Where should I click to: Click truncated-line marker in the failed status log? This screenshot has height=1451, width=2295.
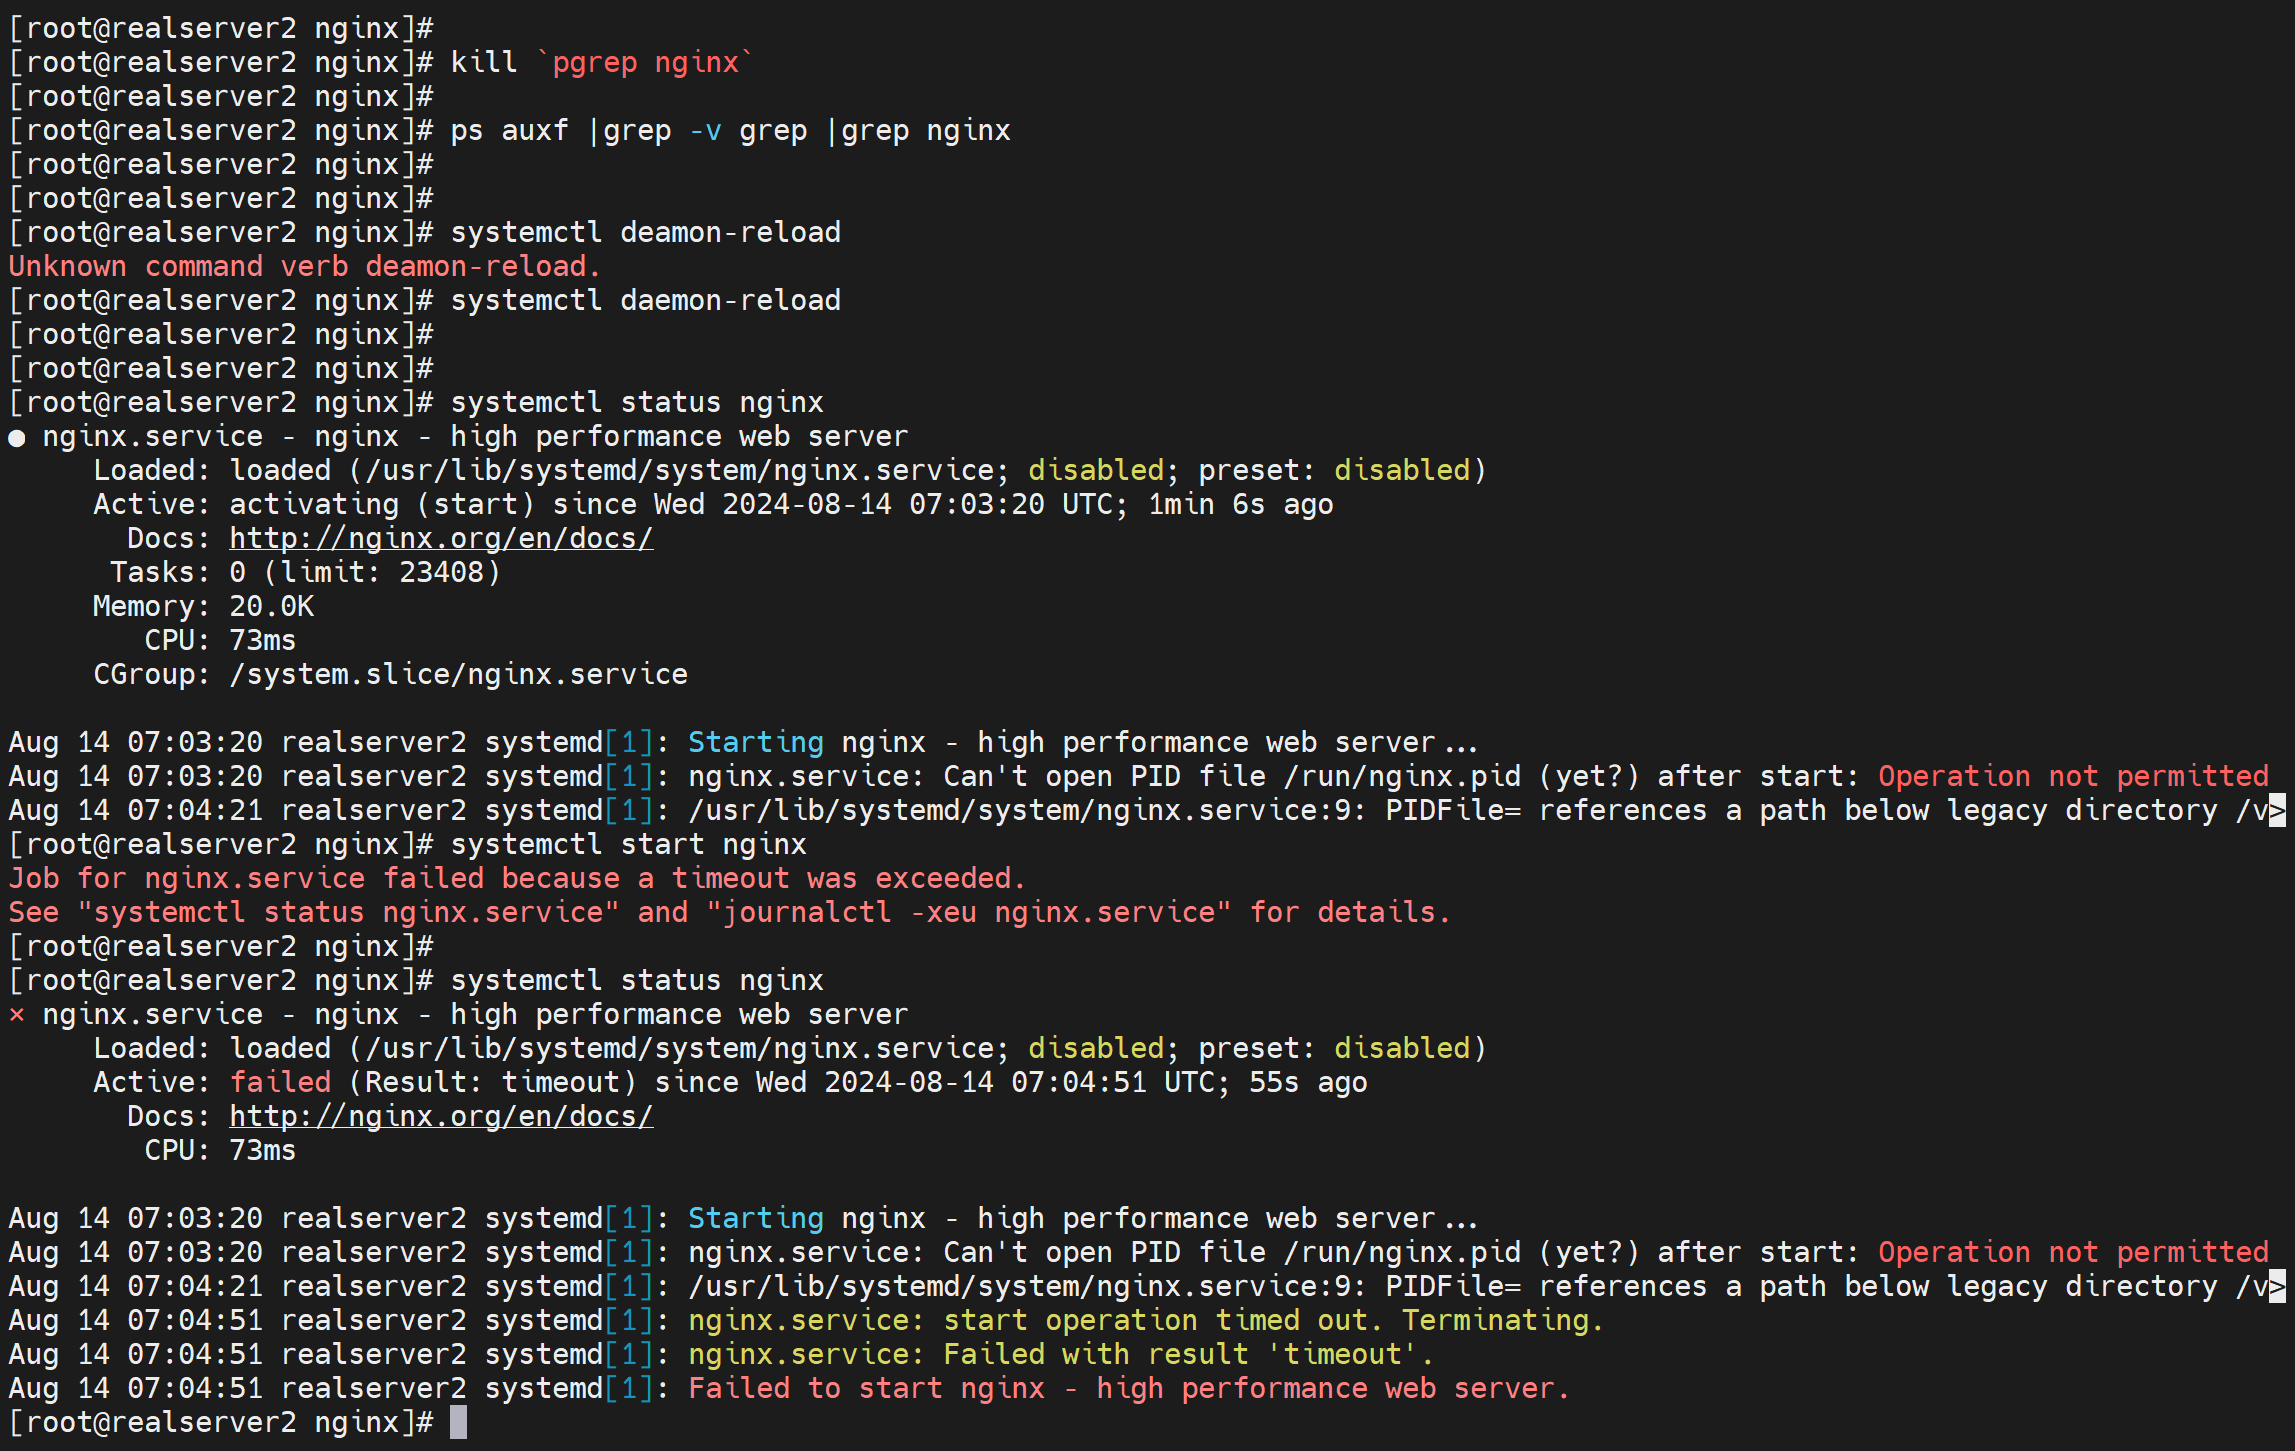pyautogui.click(x=2277, y=1287)
